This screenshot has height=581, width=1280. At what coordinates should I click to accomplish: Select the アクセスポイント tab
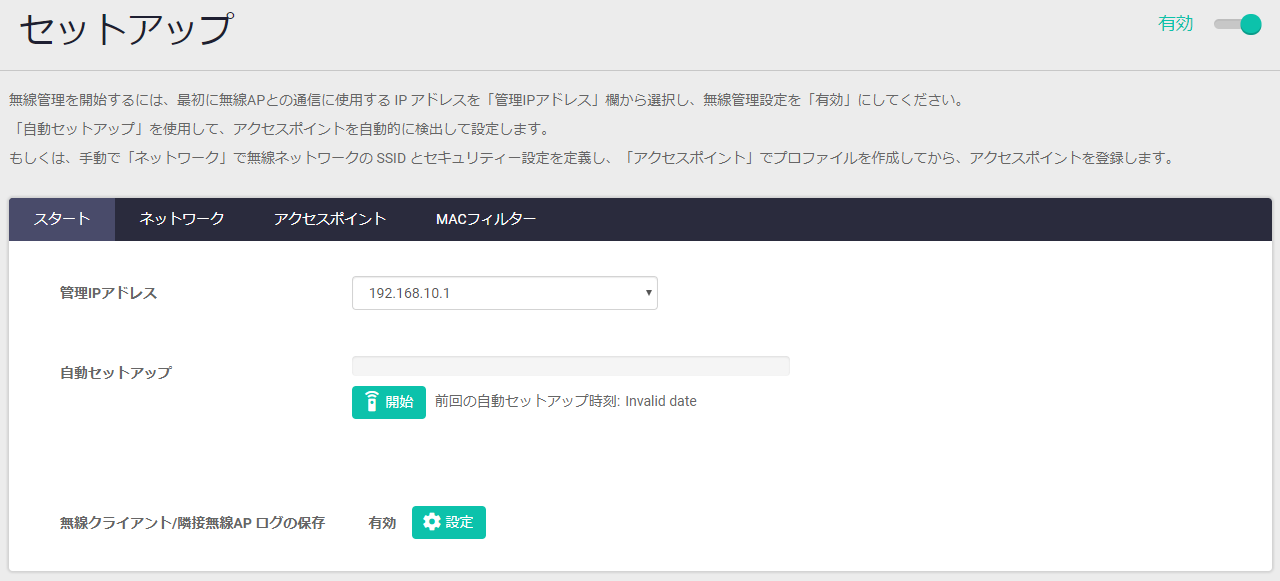click(330, 219)
